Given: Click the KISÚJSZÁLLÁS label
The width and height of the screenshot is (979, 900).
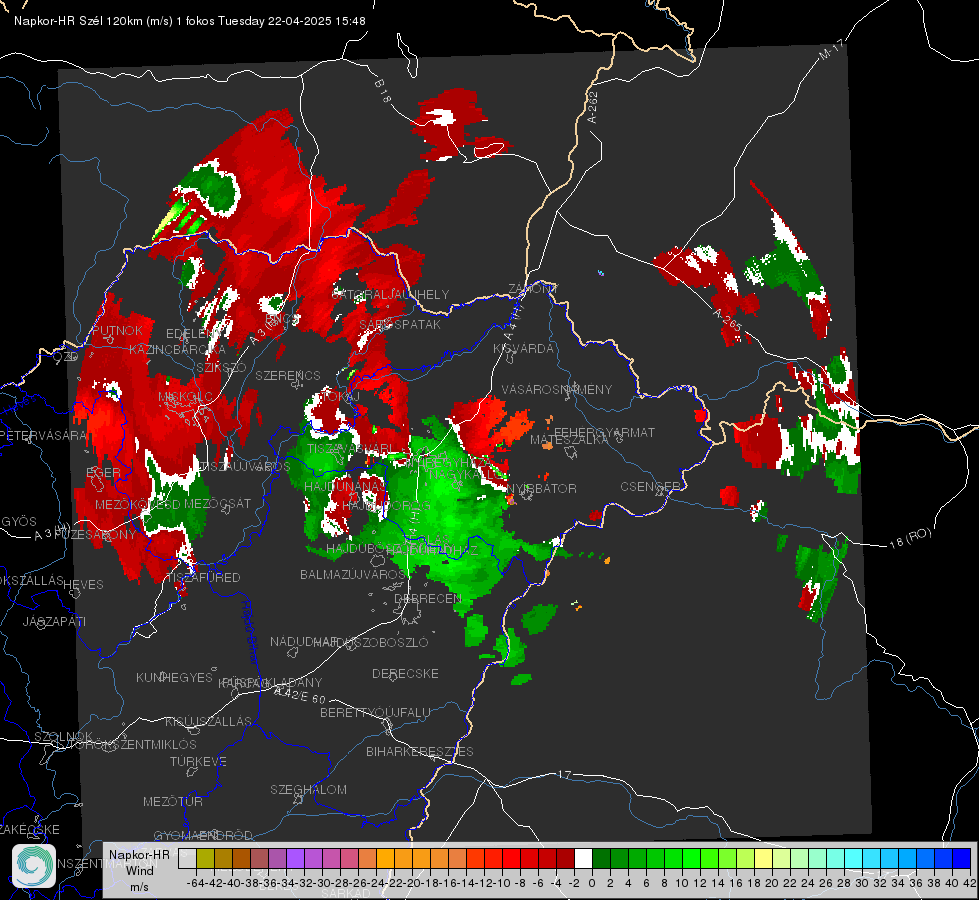Looking at the screenshot, I should [x=208, y=721].
